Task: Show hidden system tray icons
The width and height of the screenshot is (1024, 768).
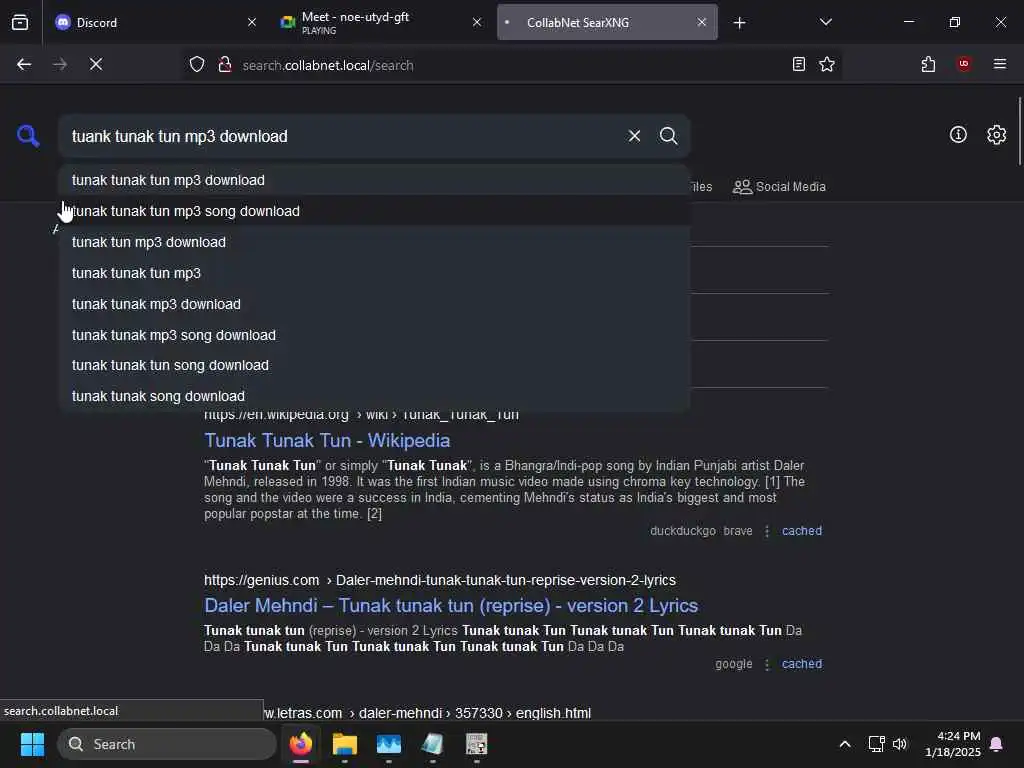Action: (x=844, y=744)
